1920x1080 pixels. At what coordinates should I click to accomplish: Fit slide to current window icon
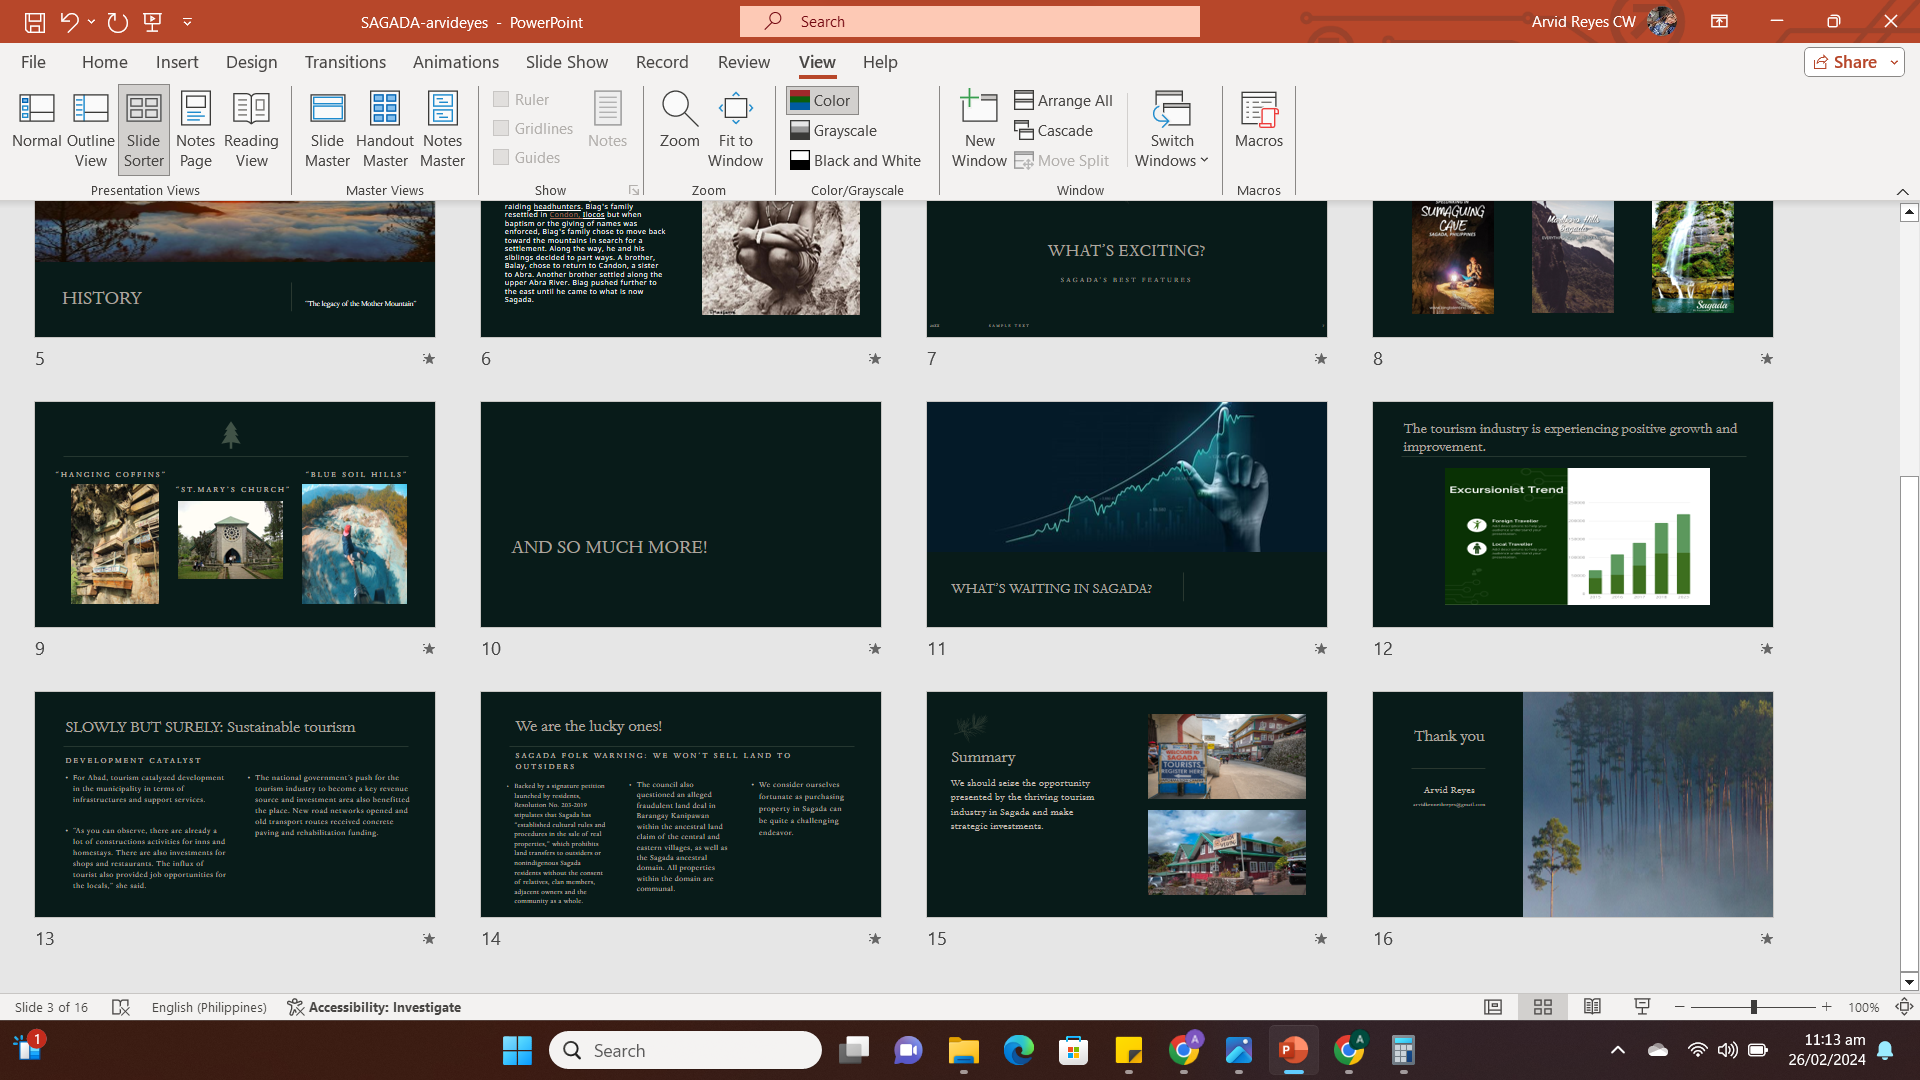[1904, 1007]
